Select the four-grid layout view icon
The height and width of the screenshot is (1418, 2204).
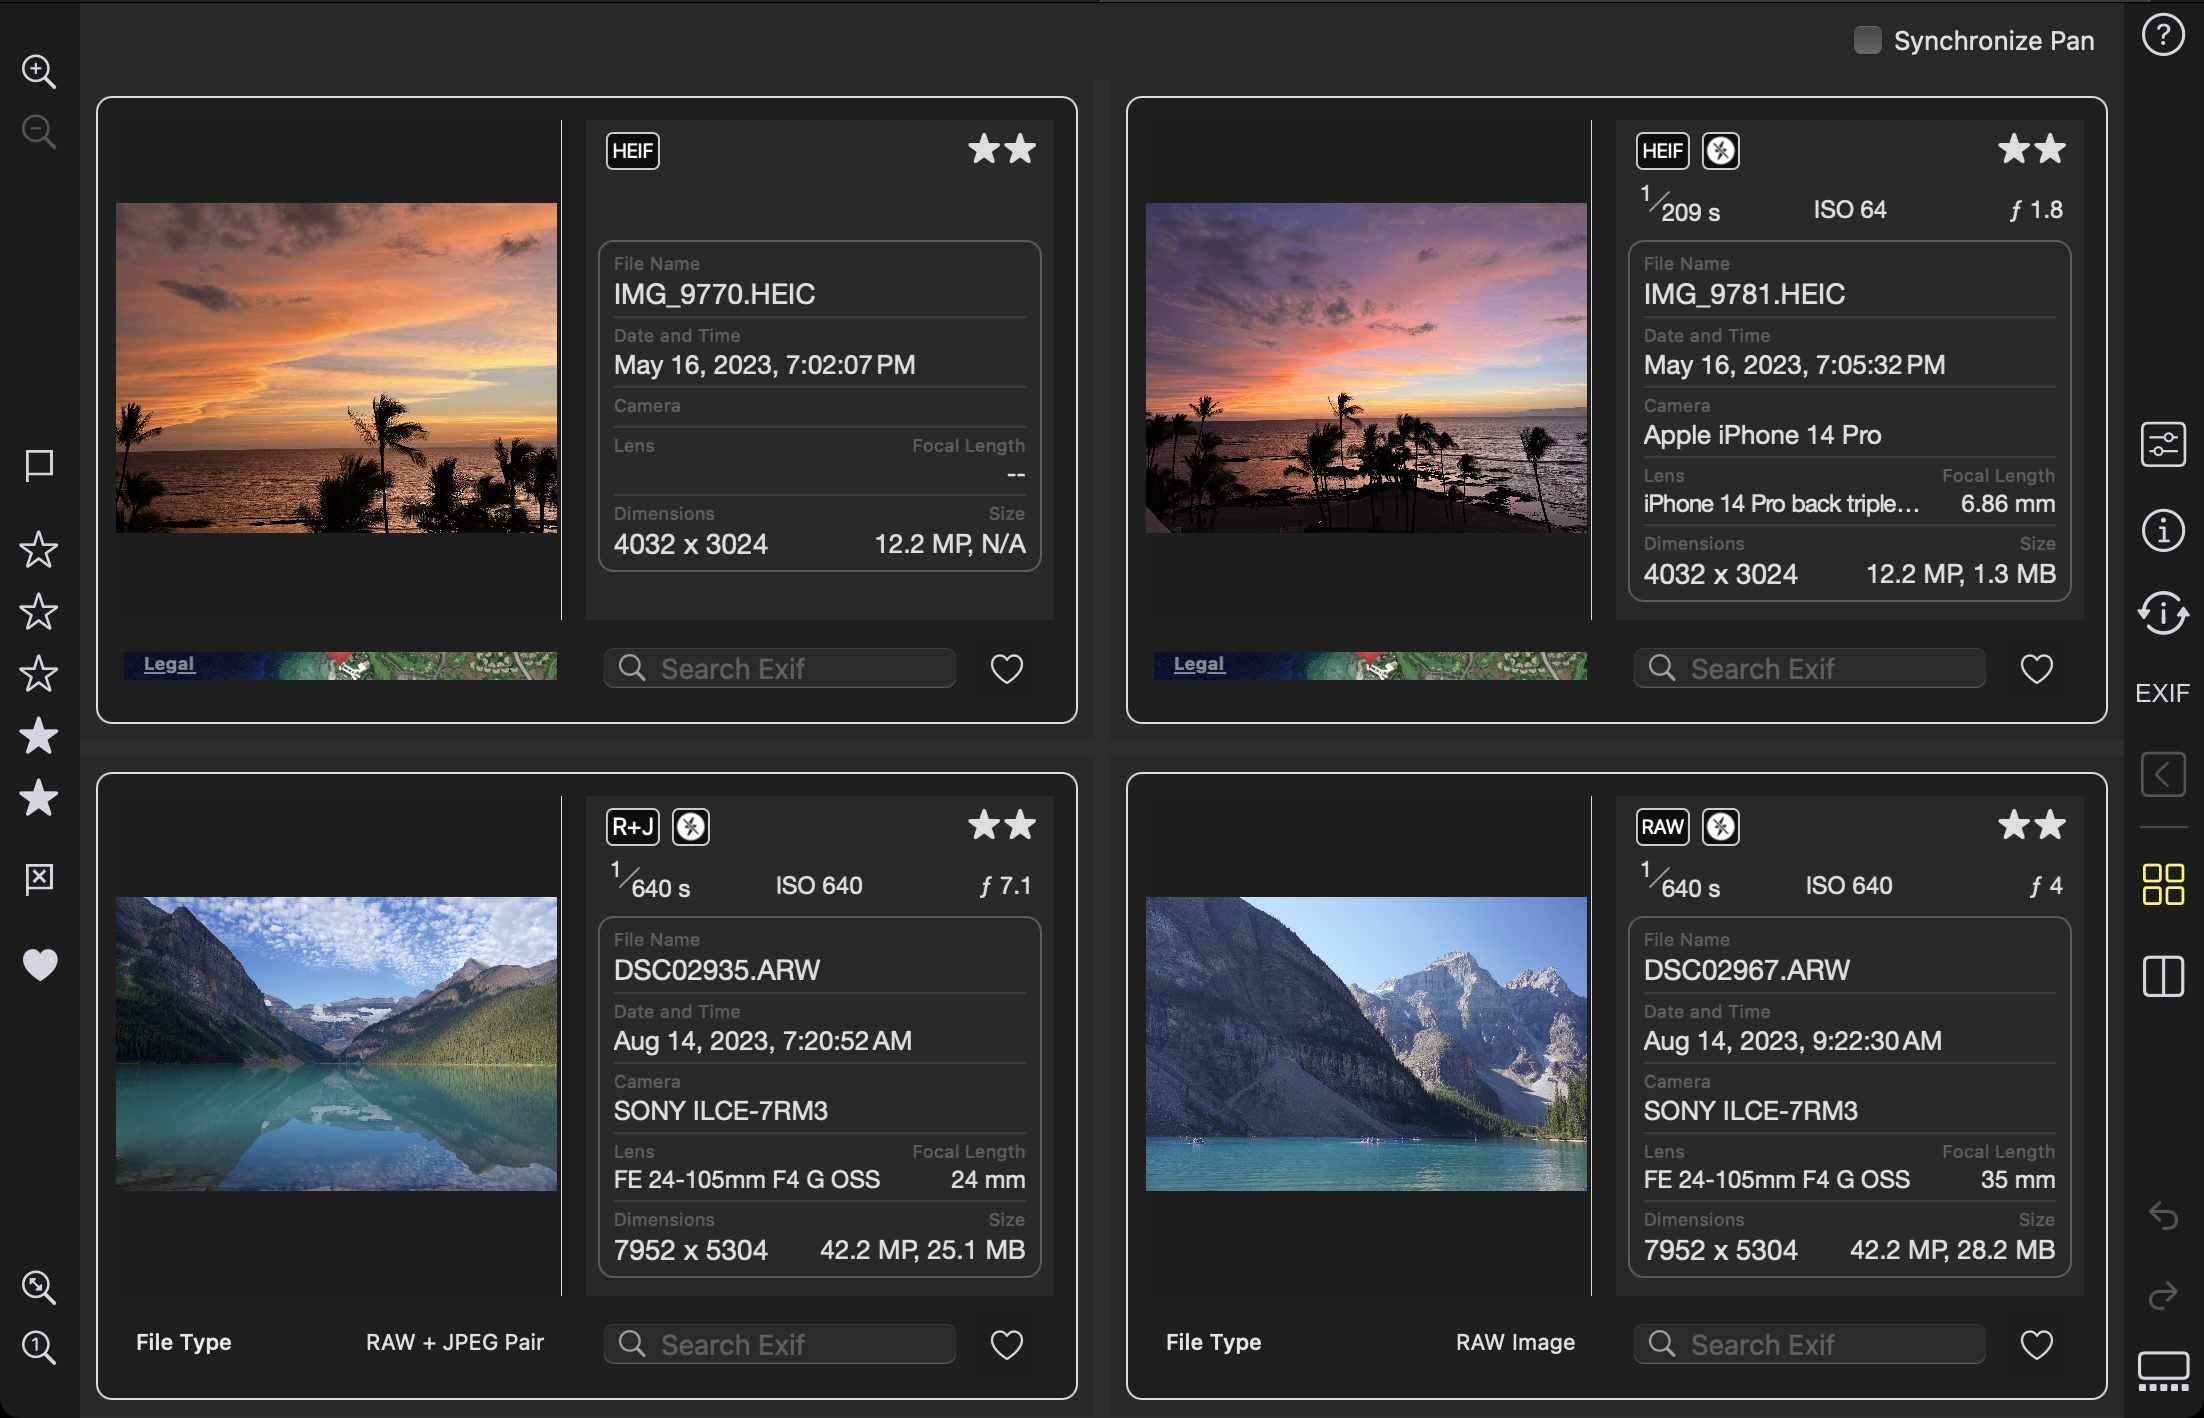(2163, 885)
